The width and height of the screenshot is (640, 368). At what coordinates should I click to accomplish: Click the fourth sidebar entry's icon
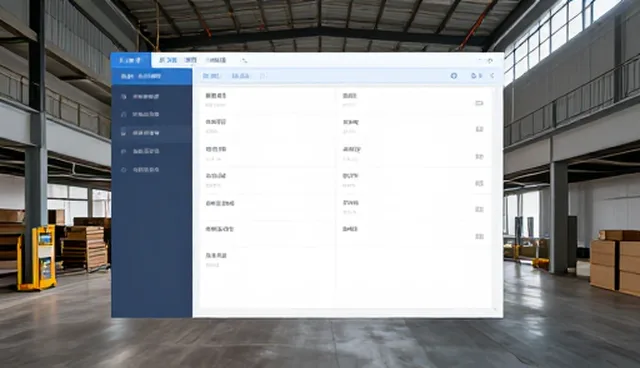coord(124,151)
